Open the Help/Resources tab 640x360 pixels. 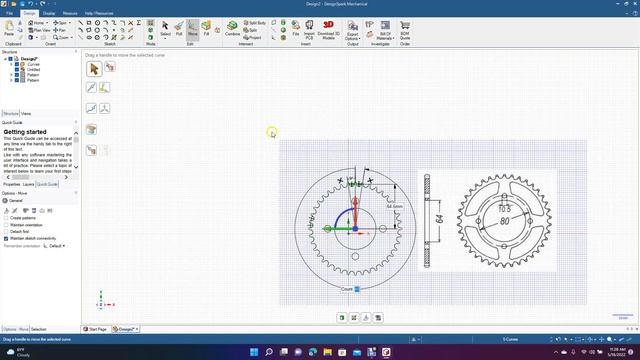pyautogui.click(x=99, y=13)
